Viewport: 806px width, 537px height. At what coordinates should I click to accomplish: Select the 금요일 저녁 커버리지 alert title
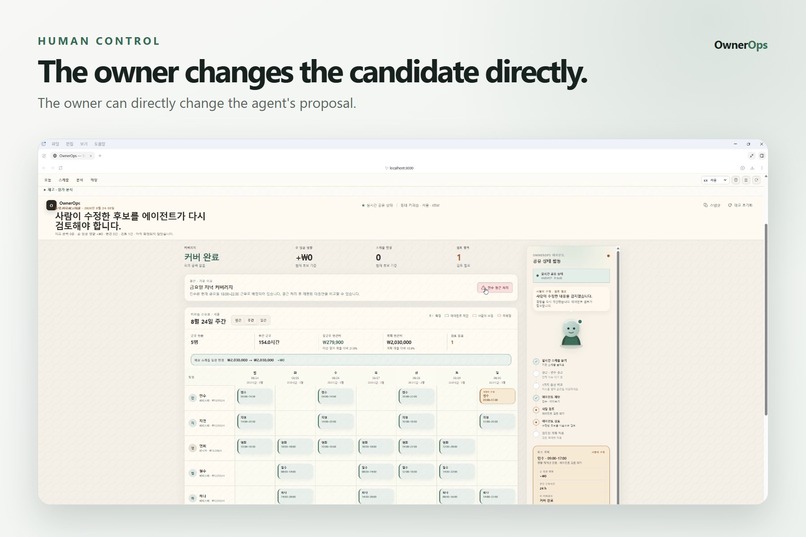211,287
